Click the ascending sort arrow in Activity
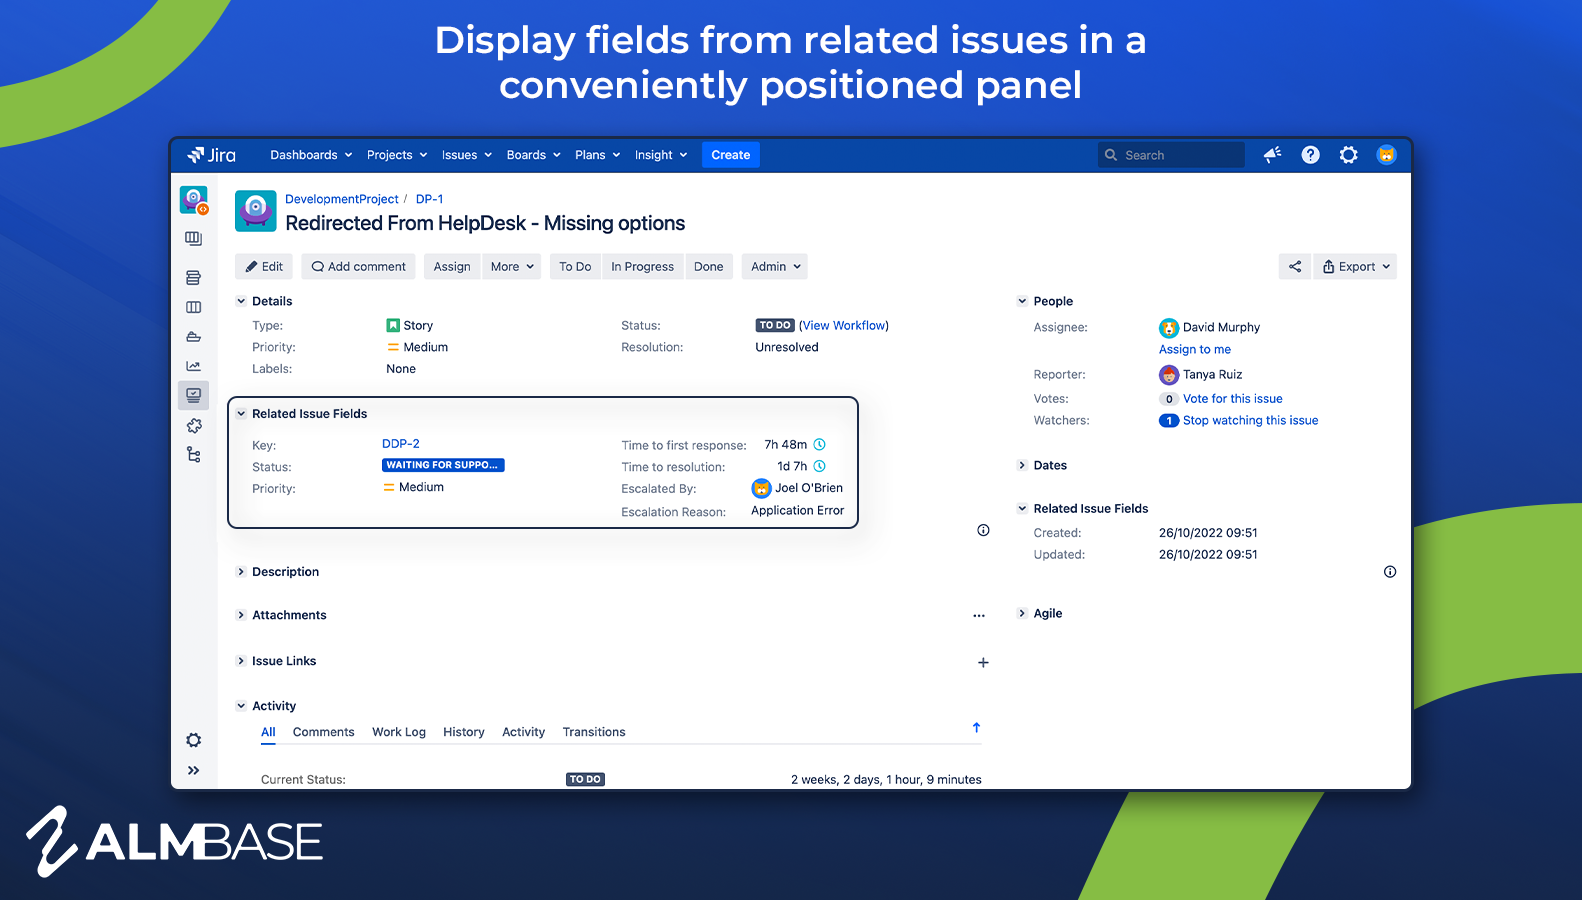1582x900 pixels. pyautogui.click(x=976, y=728)
